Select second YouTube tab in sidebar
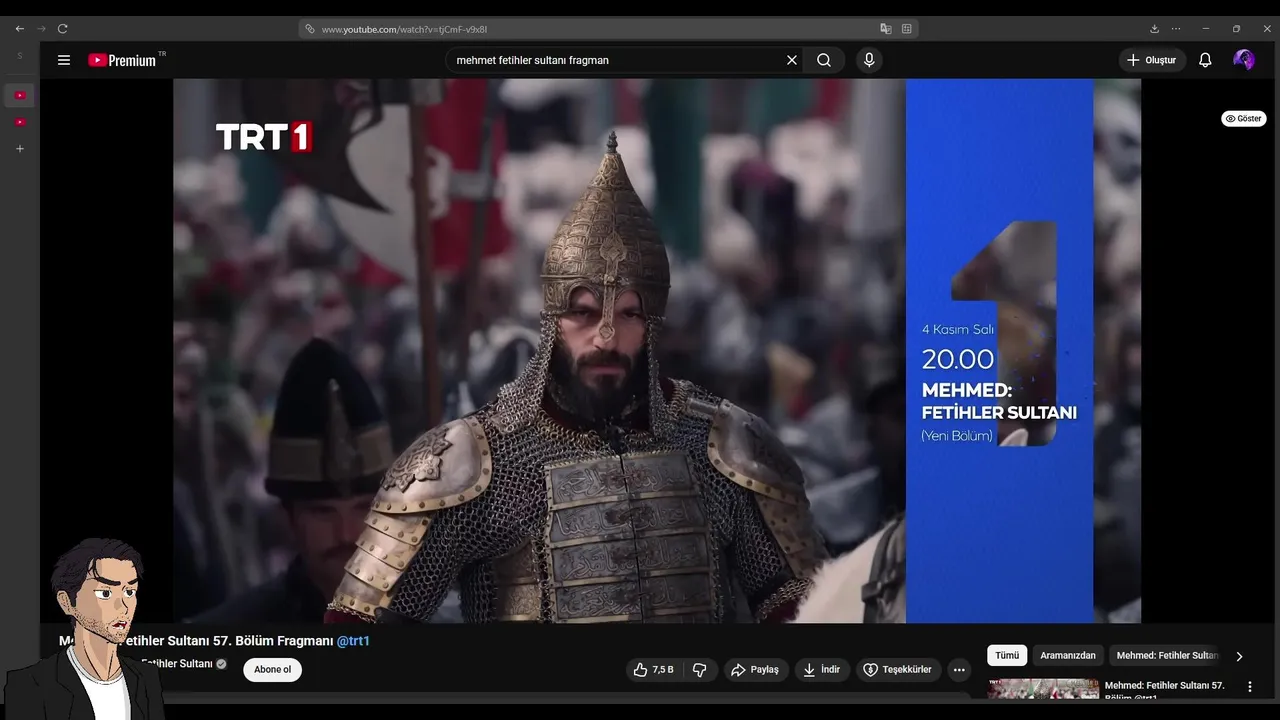1280x720 pixels. (20, 122)
